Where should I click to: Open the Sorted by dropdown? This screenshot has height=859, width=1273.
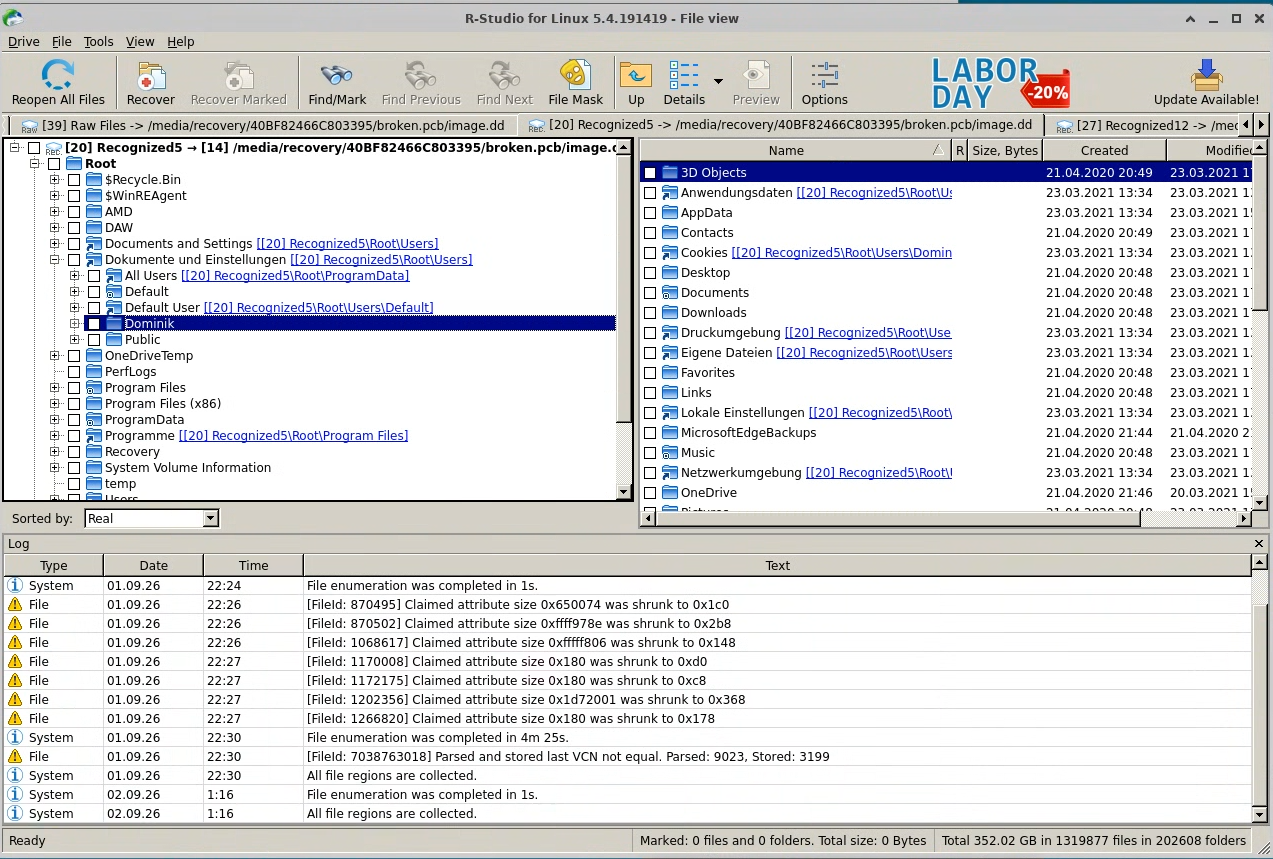tap(210, 518)
